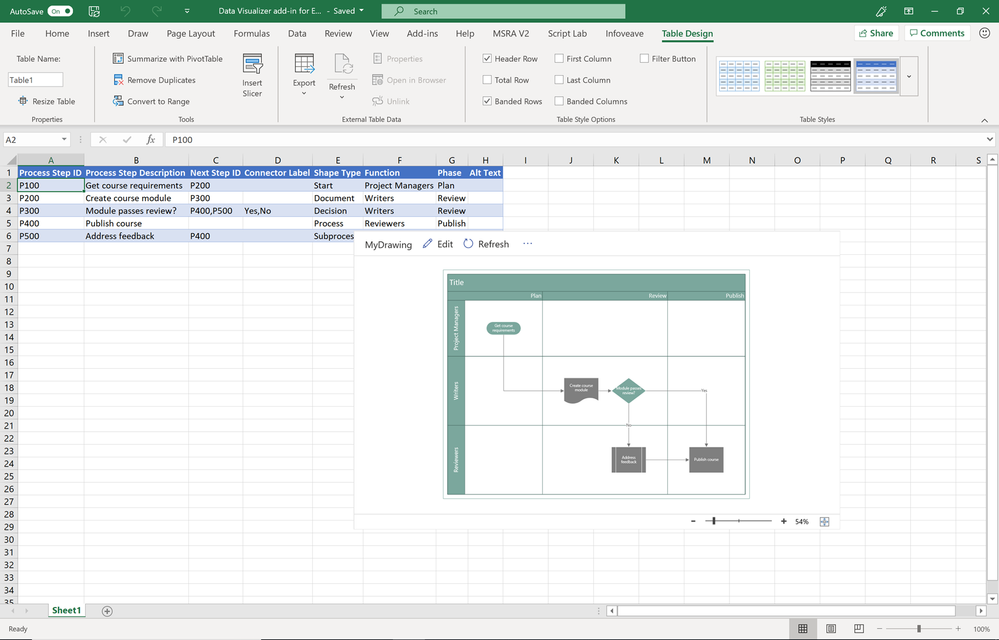Uncheck the Banded Rows checkbox
This screenshot has height=640, width=999.
[x=487, y=101]
